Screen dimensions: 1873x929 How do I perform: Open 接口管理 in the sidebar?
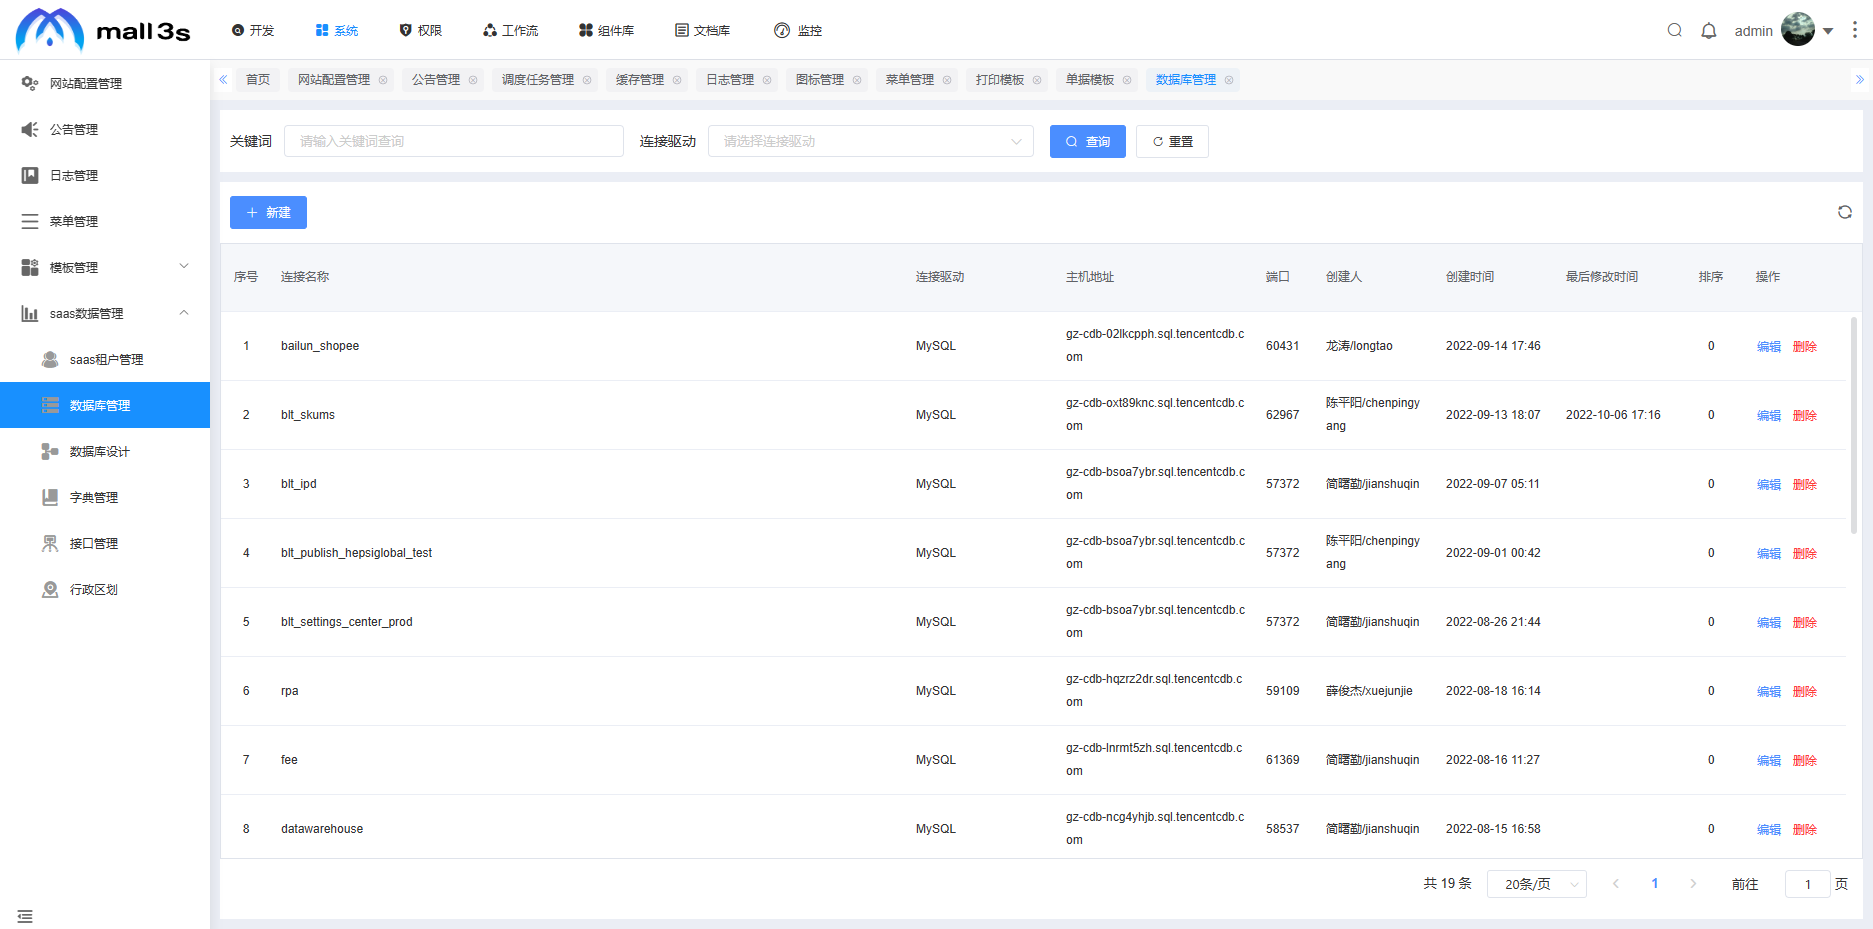(x=105, y=543)
